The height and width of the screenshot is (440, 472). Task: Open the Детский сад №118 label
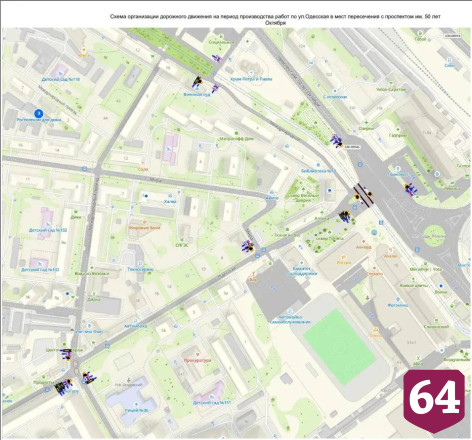[x=61, y=79]
